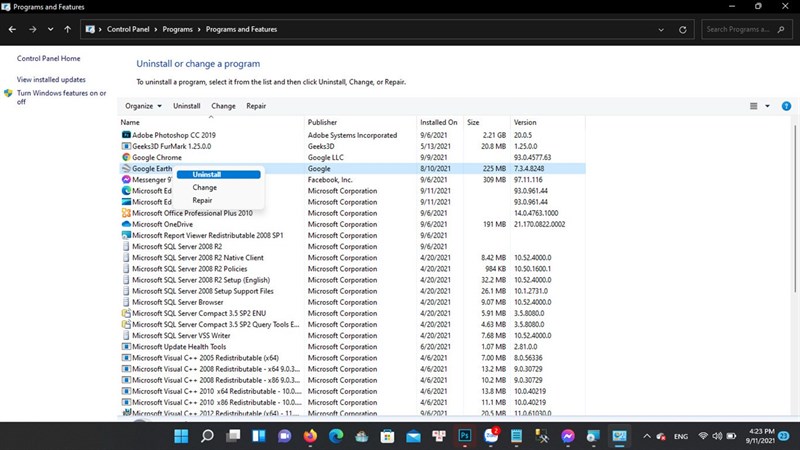Open the View installed updates link
Viewport: 800px width, 450px height.
point(51,79)
